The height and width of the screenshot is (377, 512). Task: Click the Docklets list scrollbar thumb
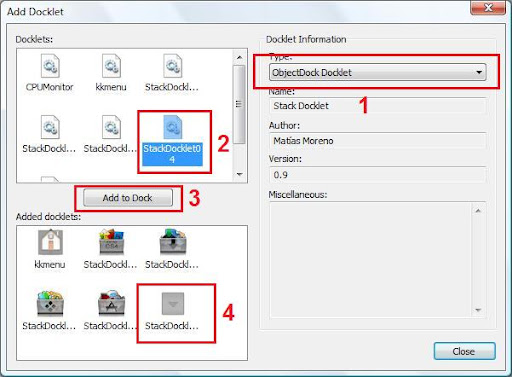coord(239,104)
